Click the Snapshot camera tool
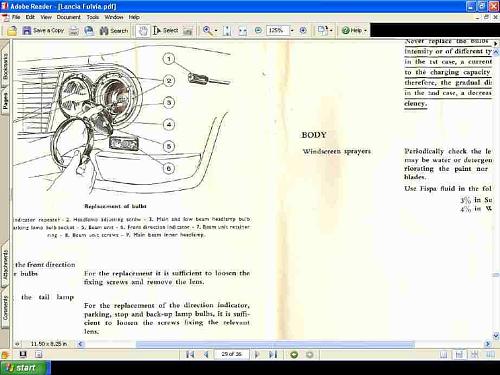This screenshot has width=500, height=375. pos(188,31)
